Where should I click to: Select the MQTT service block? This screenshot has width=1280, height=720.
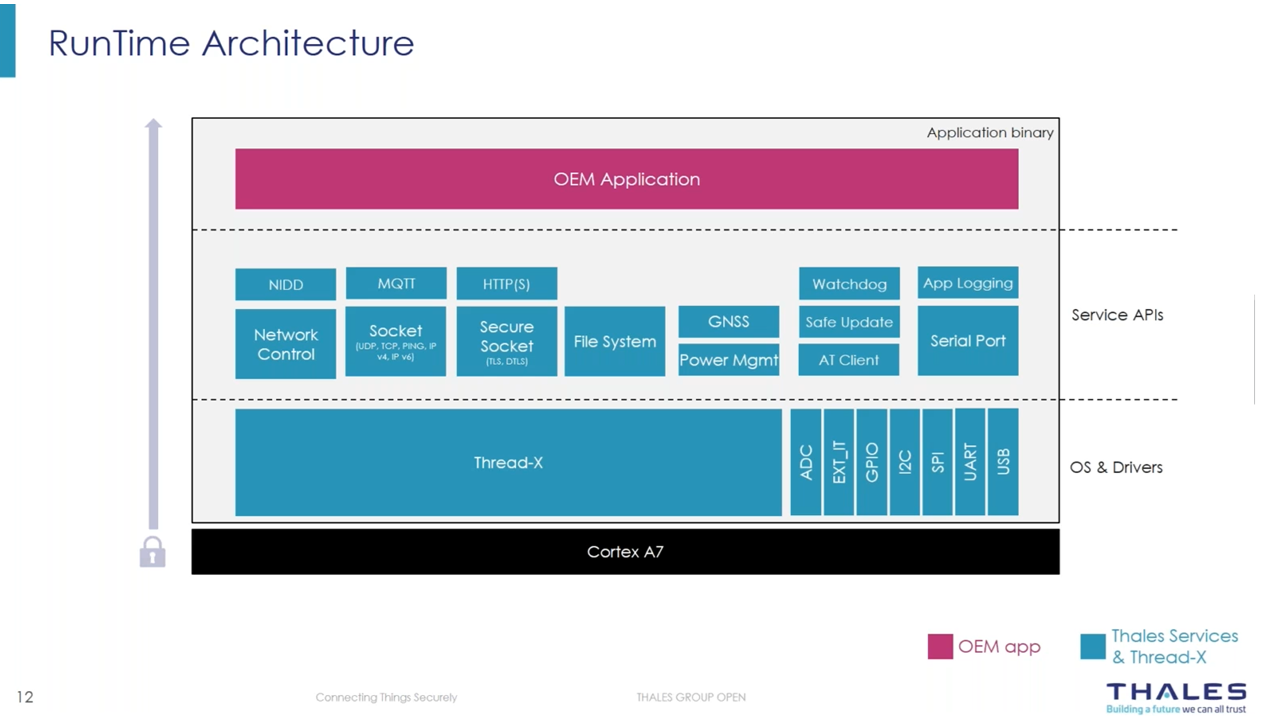(396, 283)
